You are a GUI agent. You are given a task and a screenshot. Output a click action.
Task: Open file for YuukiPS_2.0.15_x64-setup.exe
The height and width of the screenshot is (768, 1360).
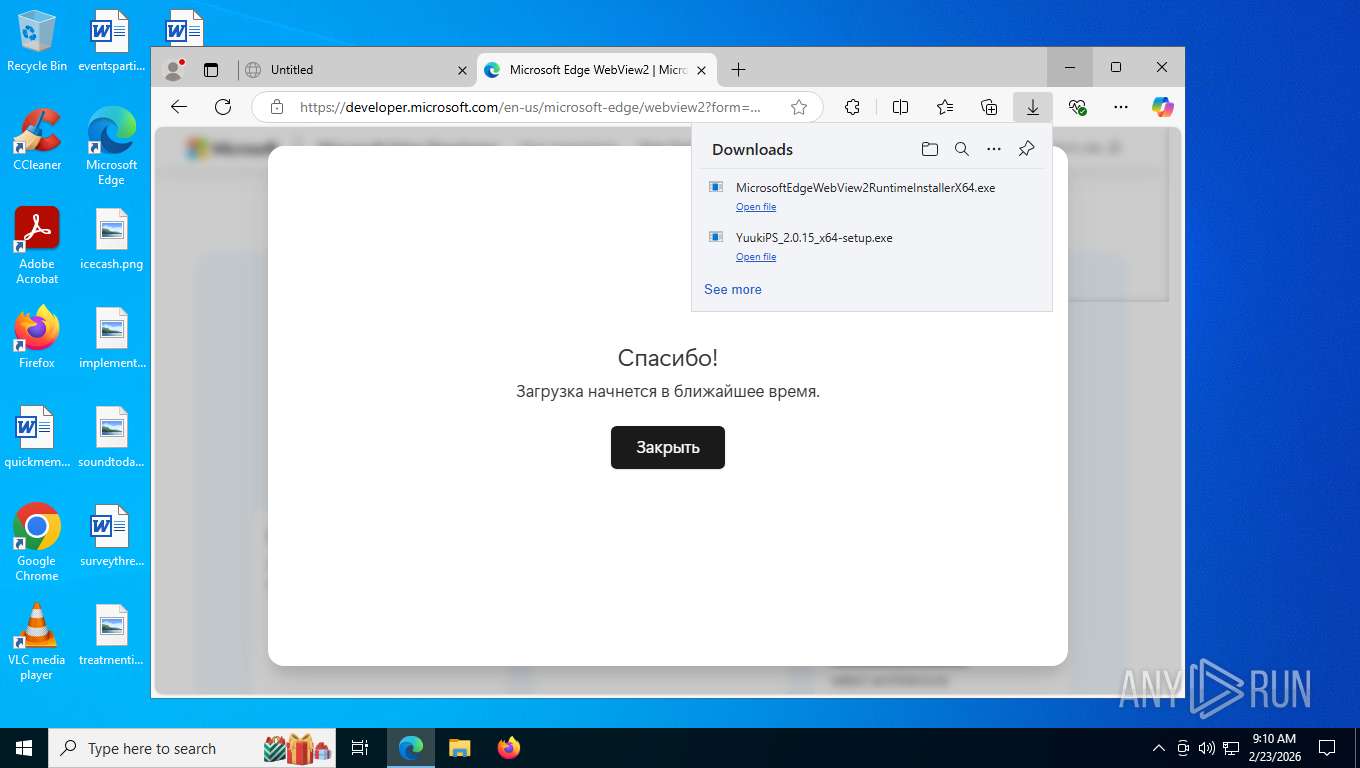tap(756, 257)
